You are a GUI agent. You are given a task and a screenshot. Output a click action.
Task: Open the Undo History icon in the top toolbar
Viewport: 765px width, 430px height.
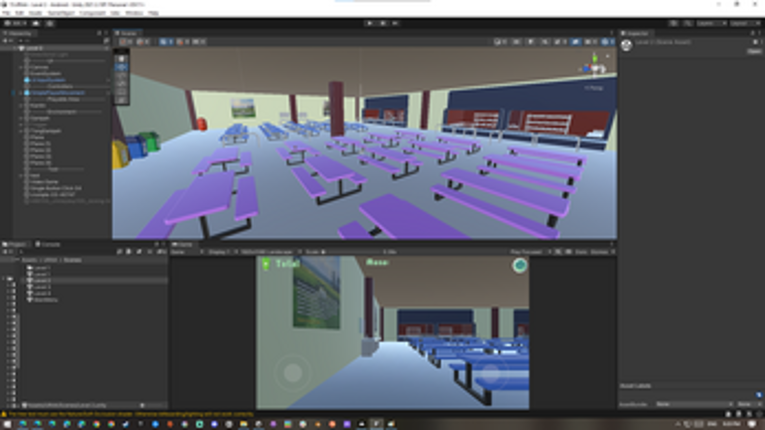[x=673, y=23]
